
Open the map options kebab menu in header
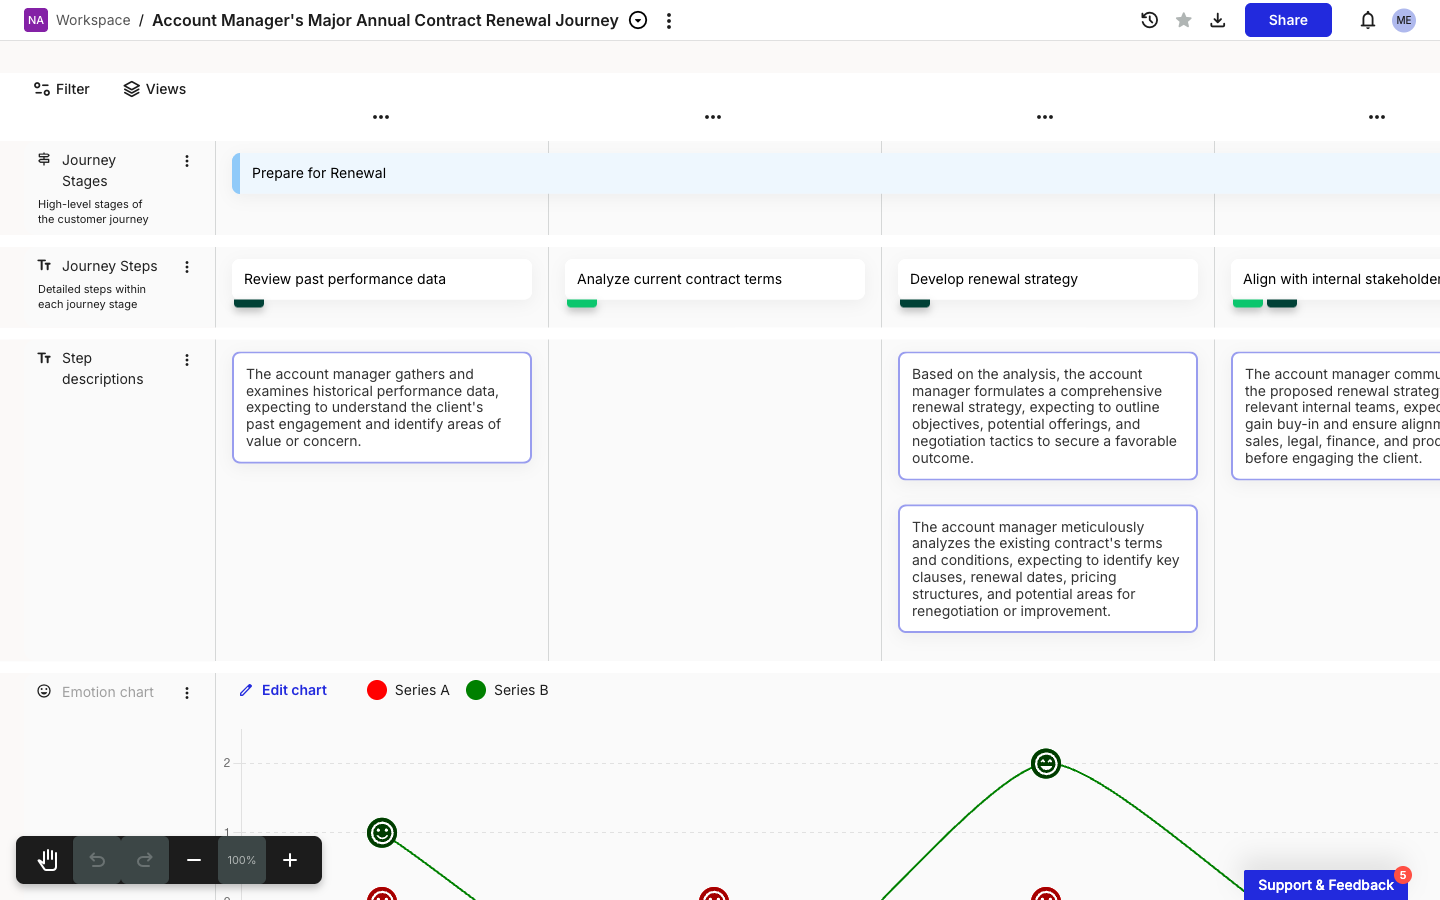[669, 20]
